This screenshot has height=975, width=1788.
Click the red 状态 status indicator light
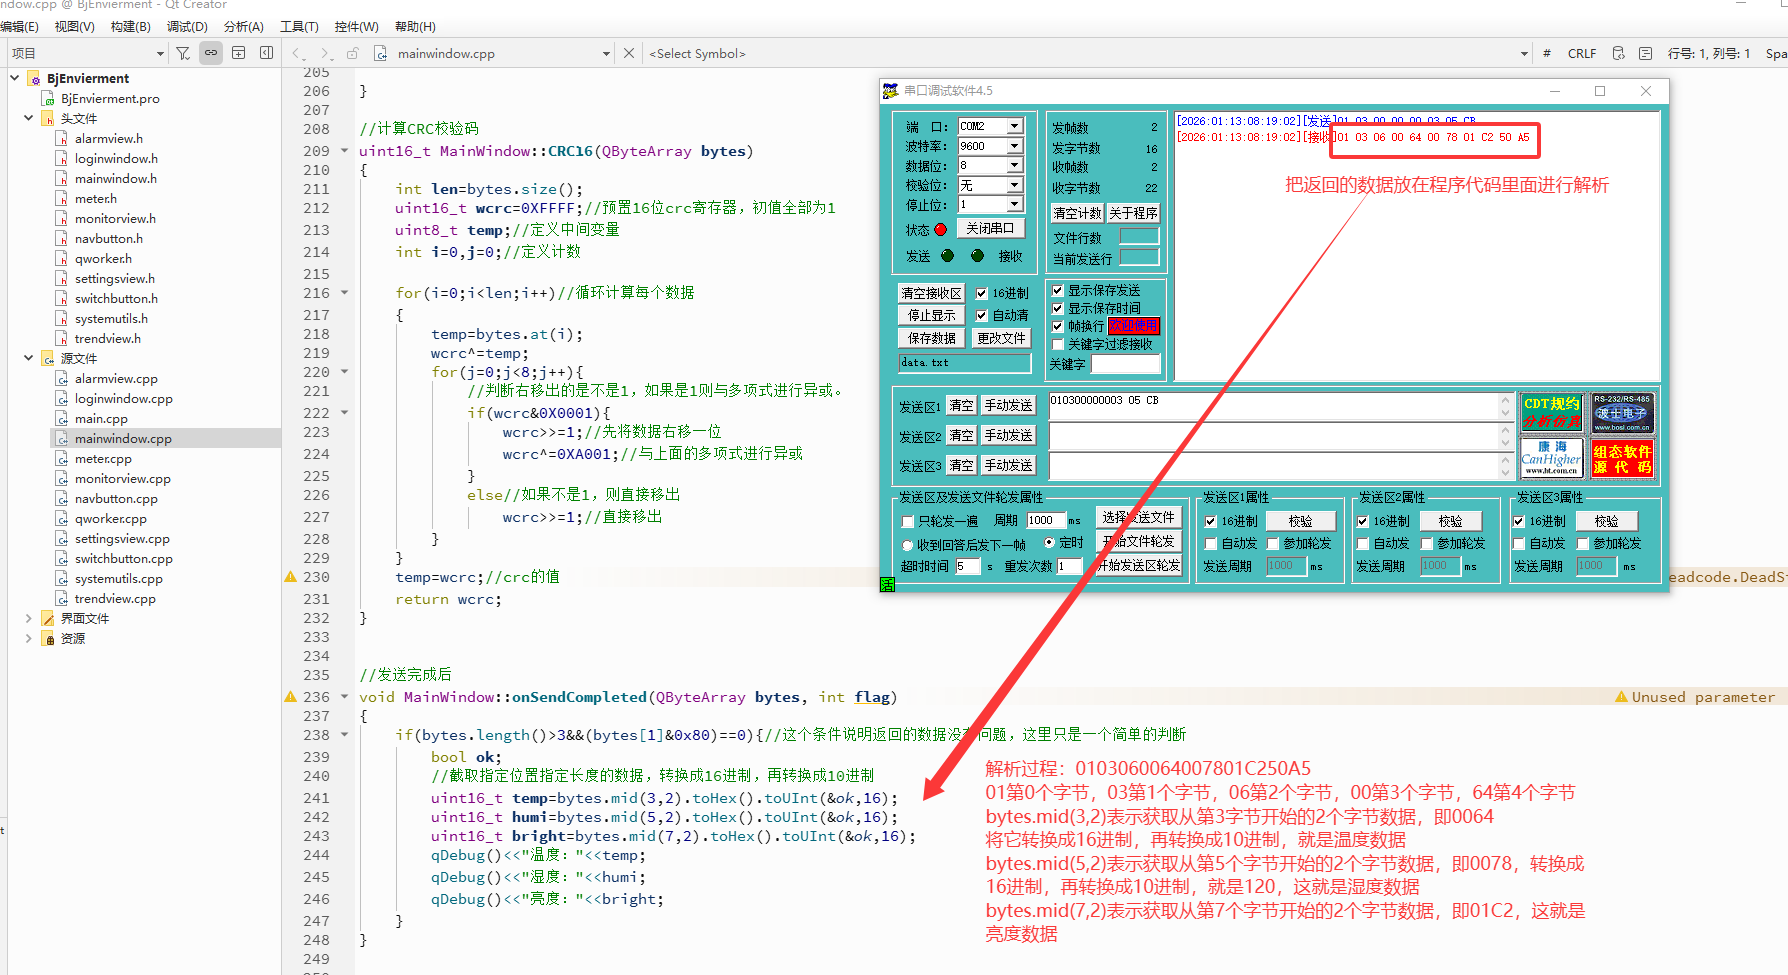[x=940, y=230]
